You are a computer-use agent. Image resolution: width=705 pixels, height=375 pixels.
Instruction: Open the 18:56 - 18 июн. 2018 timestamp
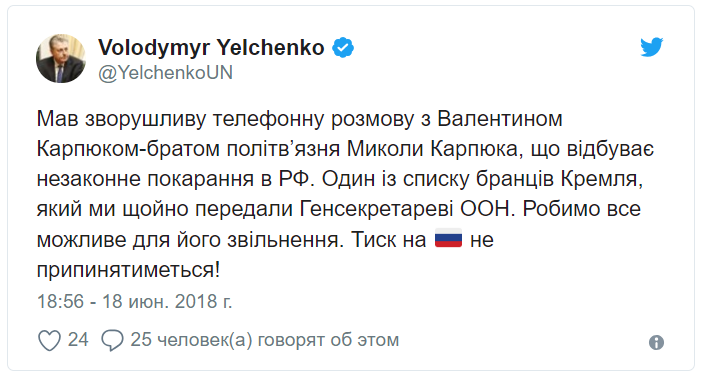(x=134, y=301)
